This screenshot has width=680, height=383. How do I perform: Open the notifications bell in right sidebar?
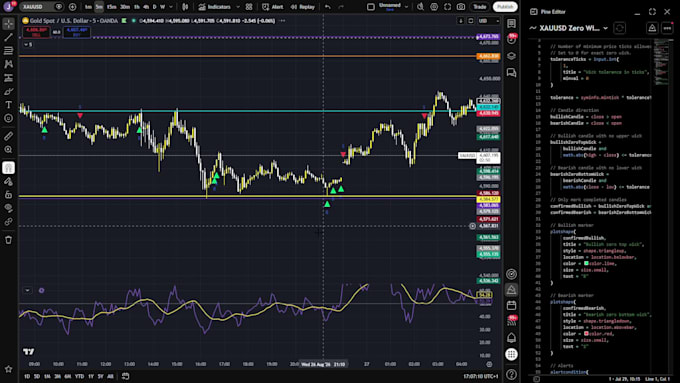[x=512, y=338]
